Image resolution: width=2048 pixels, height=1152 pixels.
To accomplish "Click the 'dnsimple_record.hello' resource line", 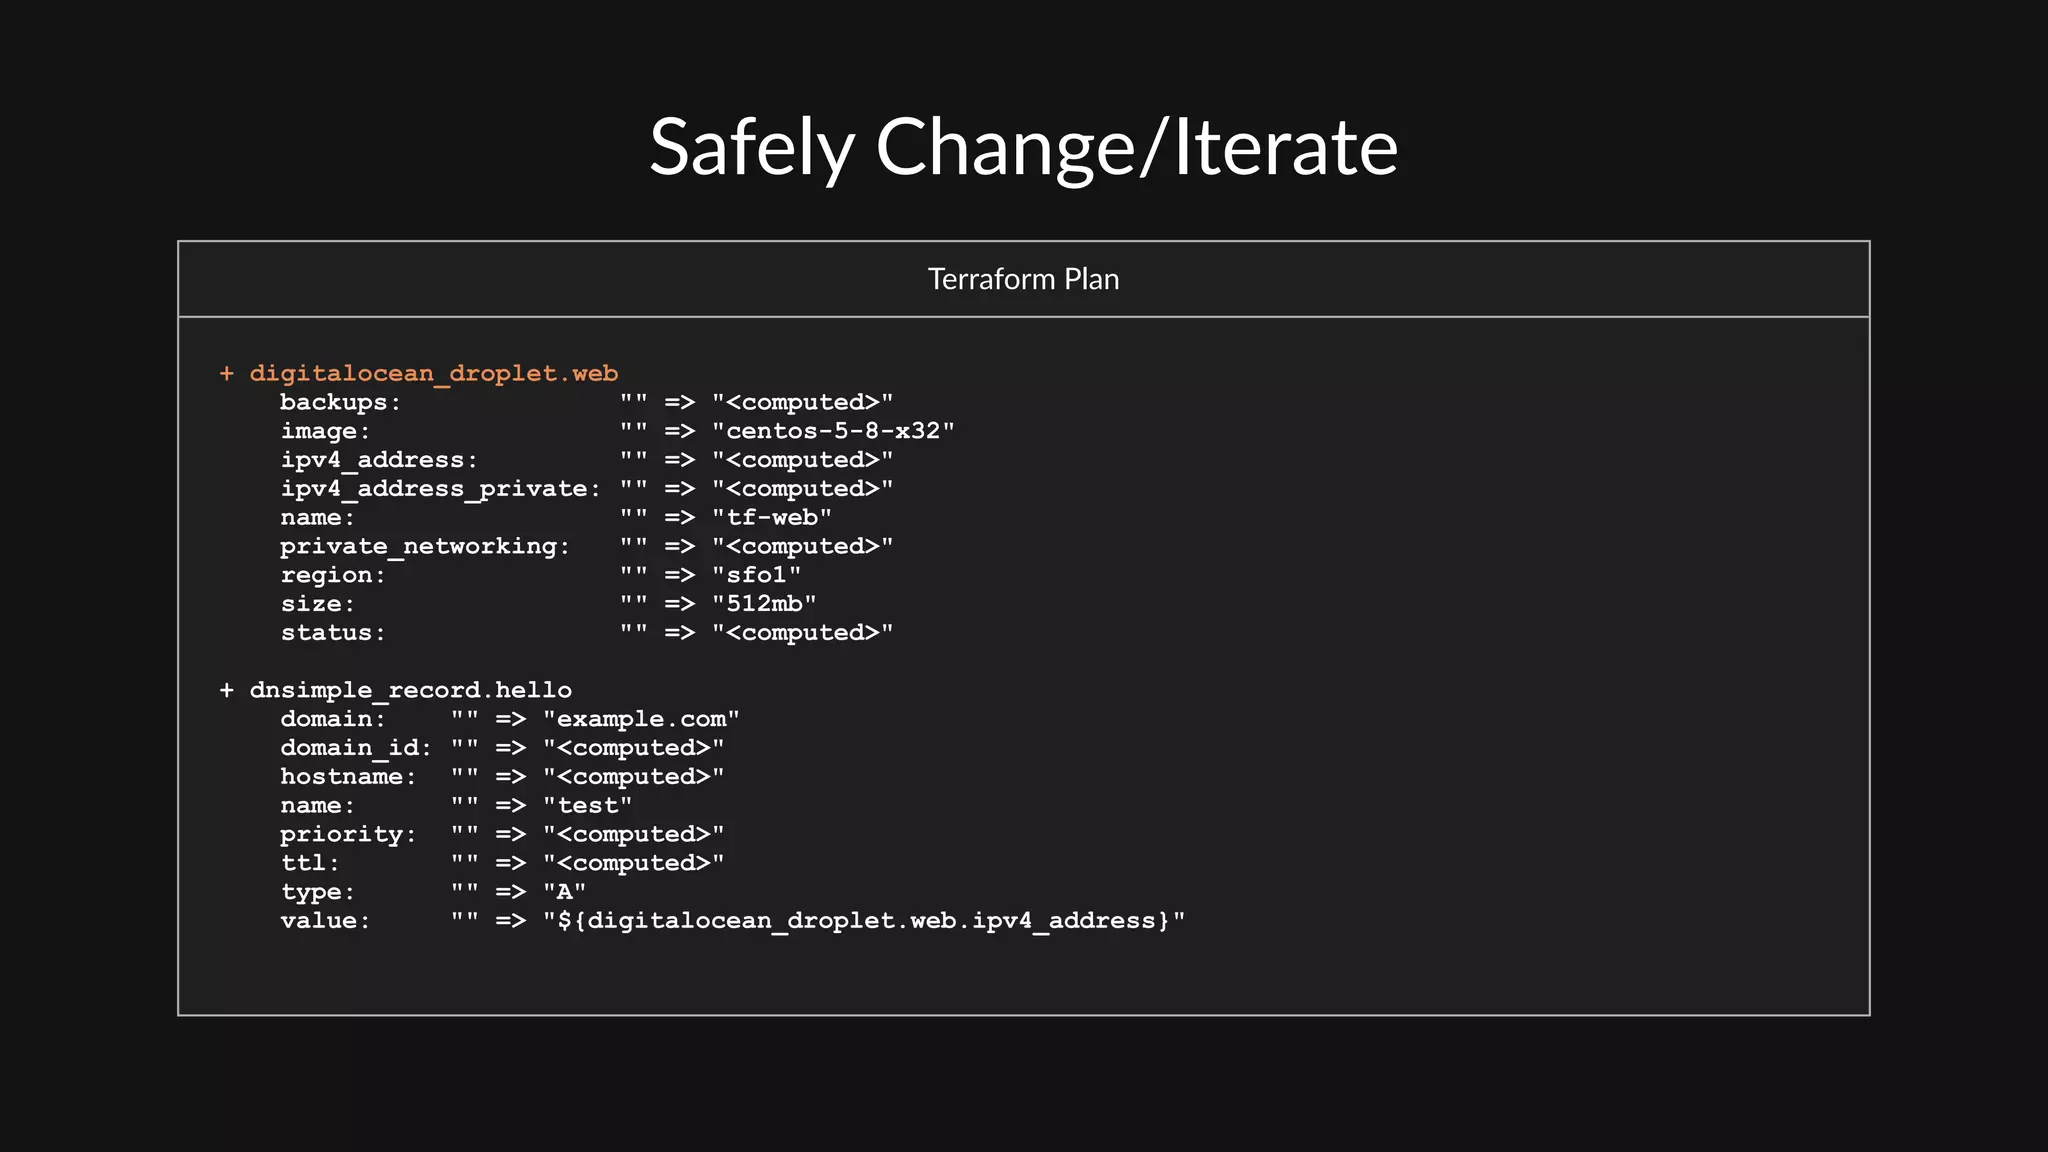I will click(x=396, y=690).
